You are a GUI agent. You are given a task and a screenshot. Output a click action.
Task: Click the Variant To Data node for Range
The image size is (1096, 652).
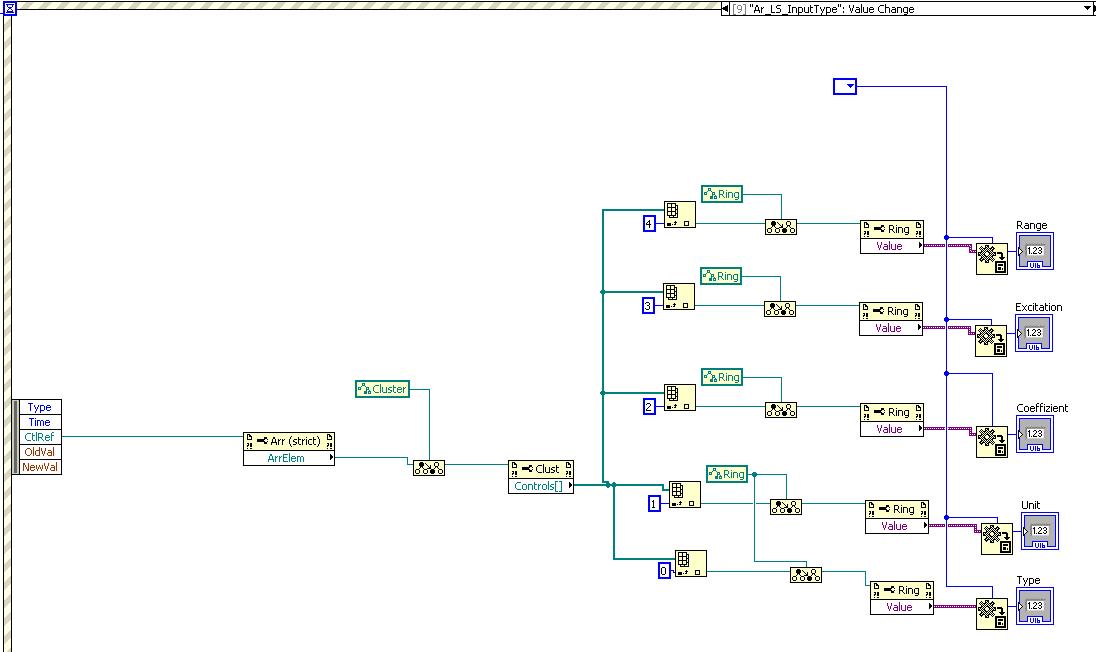(x=992, y=259)
